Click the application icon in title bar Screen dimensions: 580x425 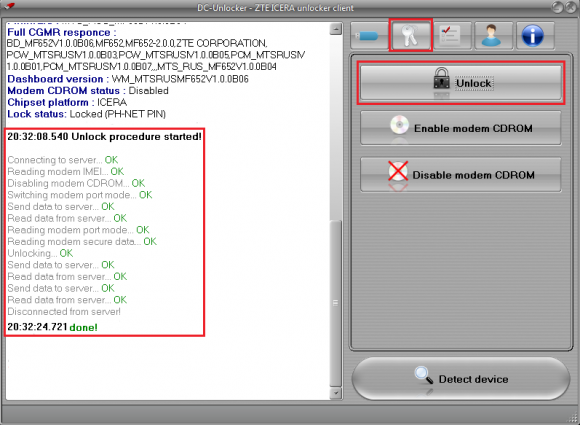click(10, 6)
